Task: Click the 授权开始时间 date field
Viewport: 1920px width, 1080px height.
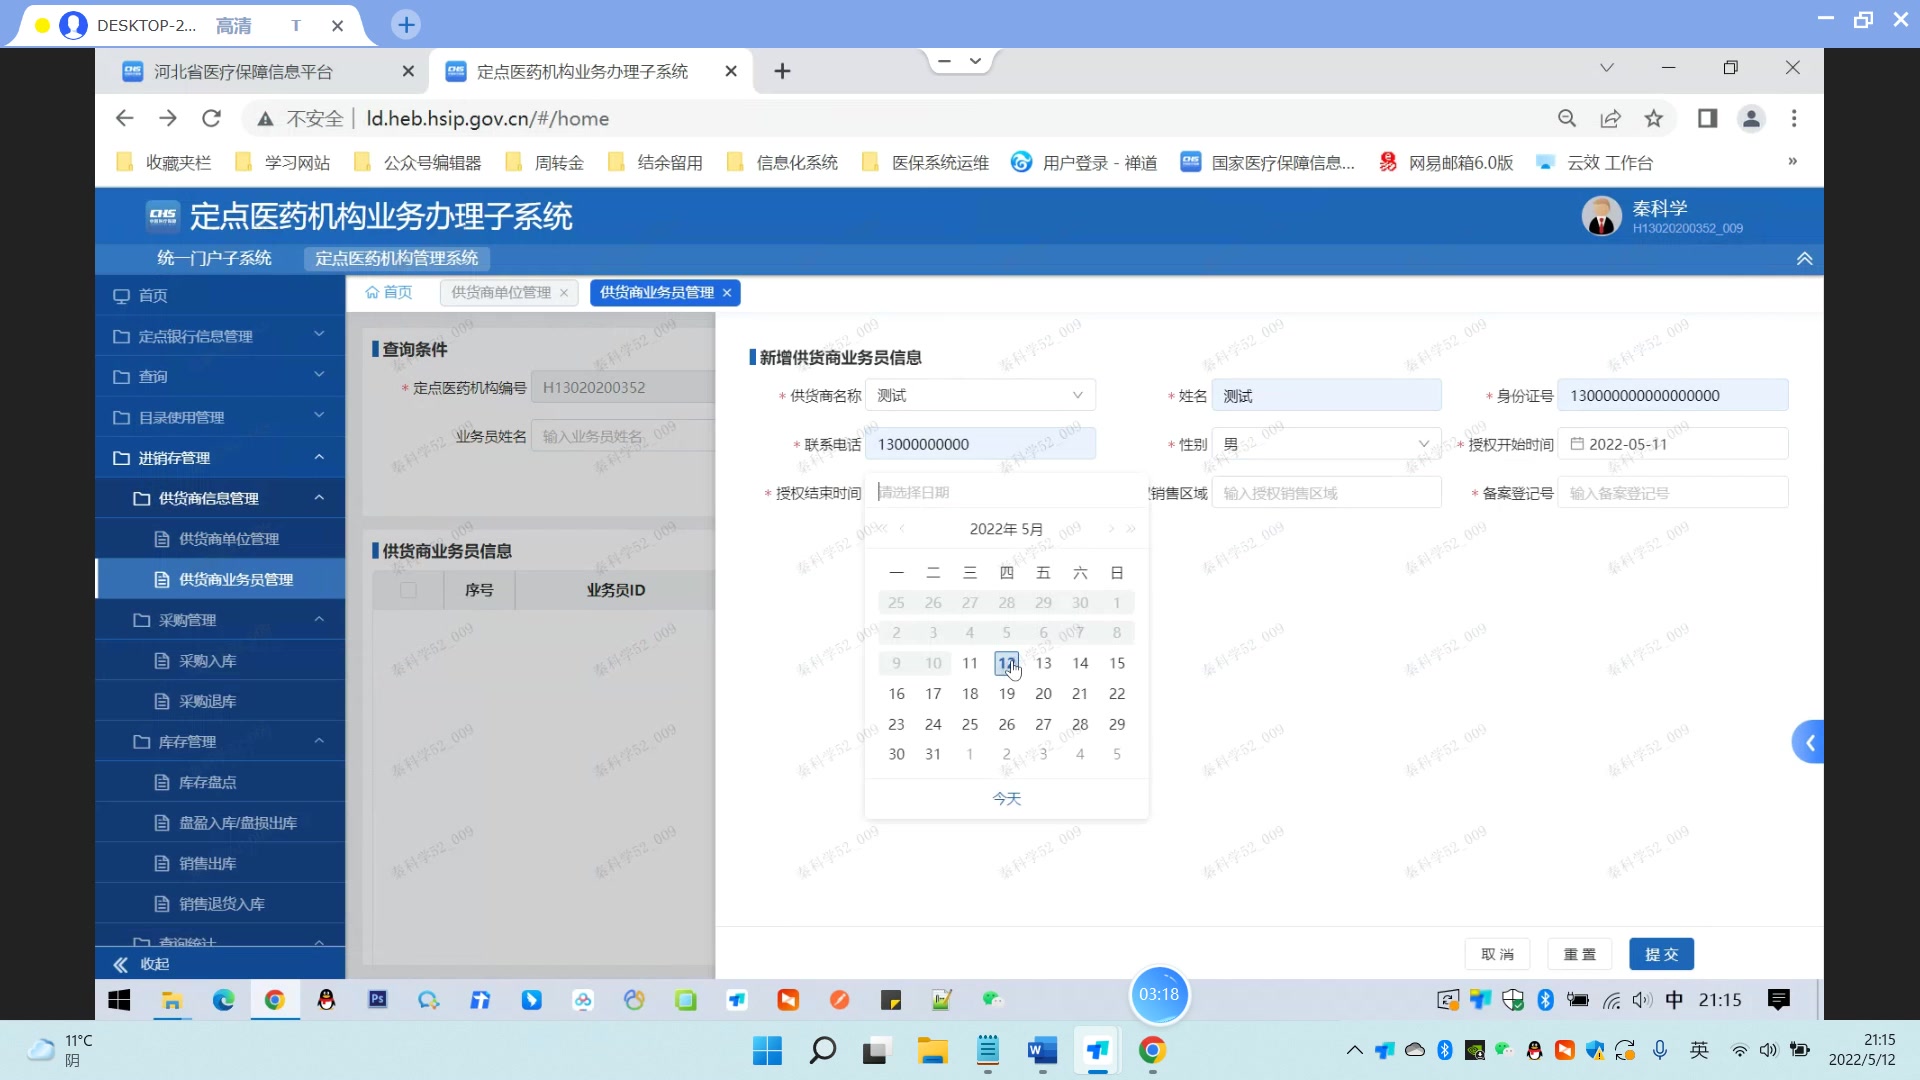Action: tap(1672, 445)
